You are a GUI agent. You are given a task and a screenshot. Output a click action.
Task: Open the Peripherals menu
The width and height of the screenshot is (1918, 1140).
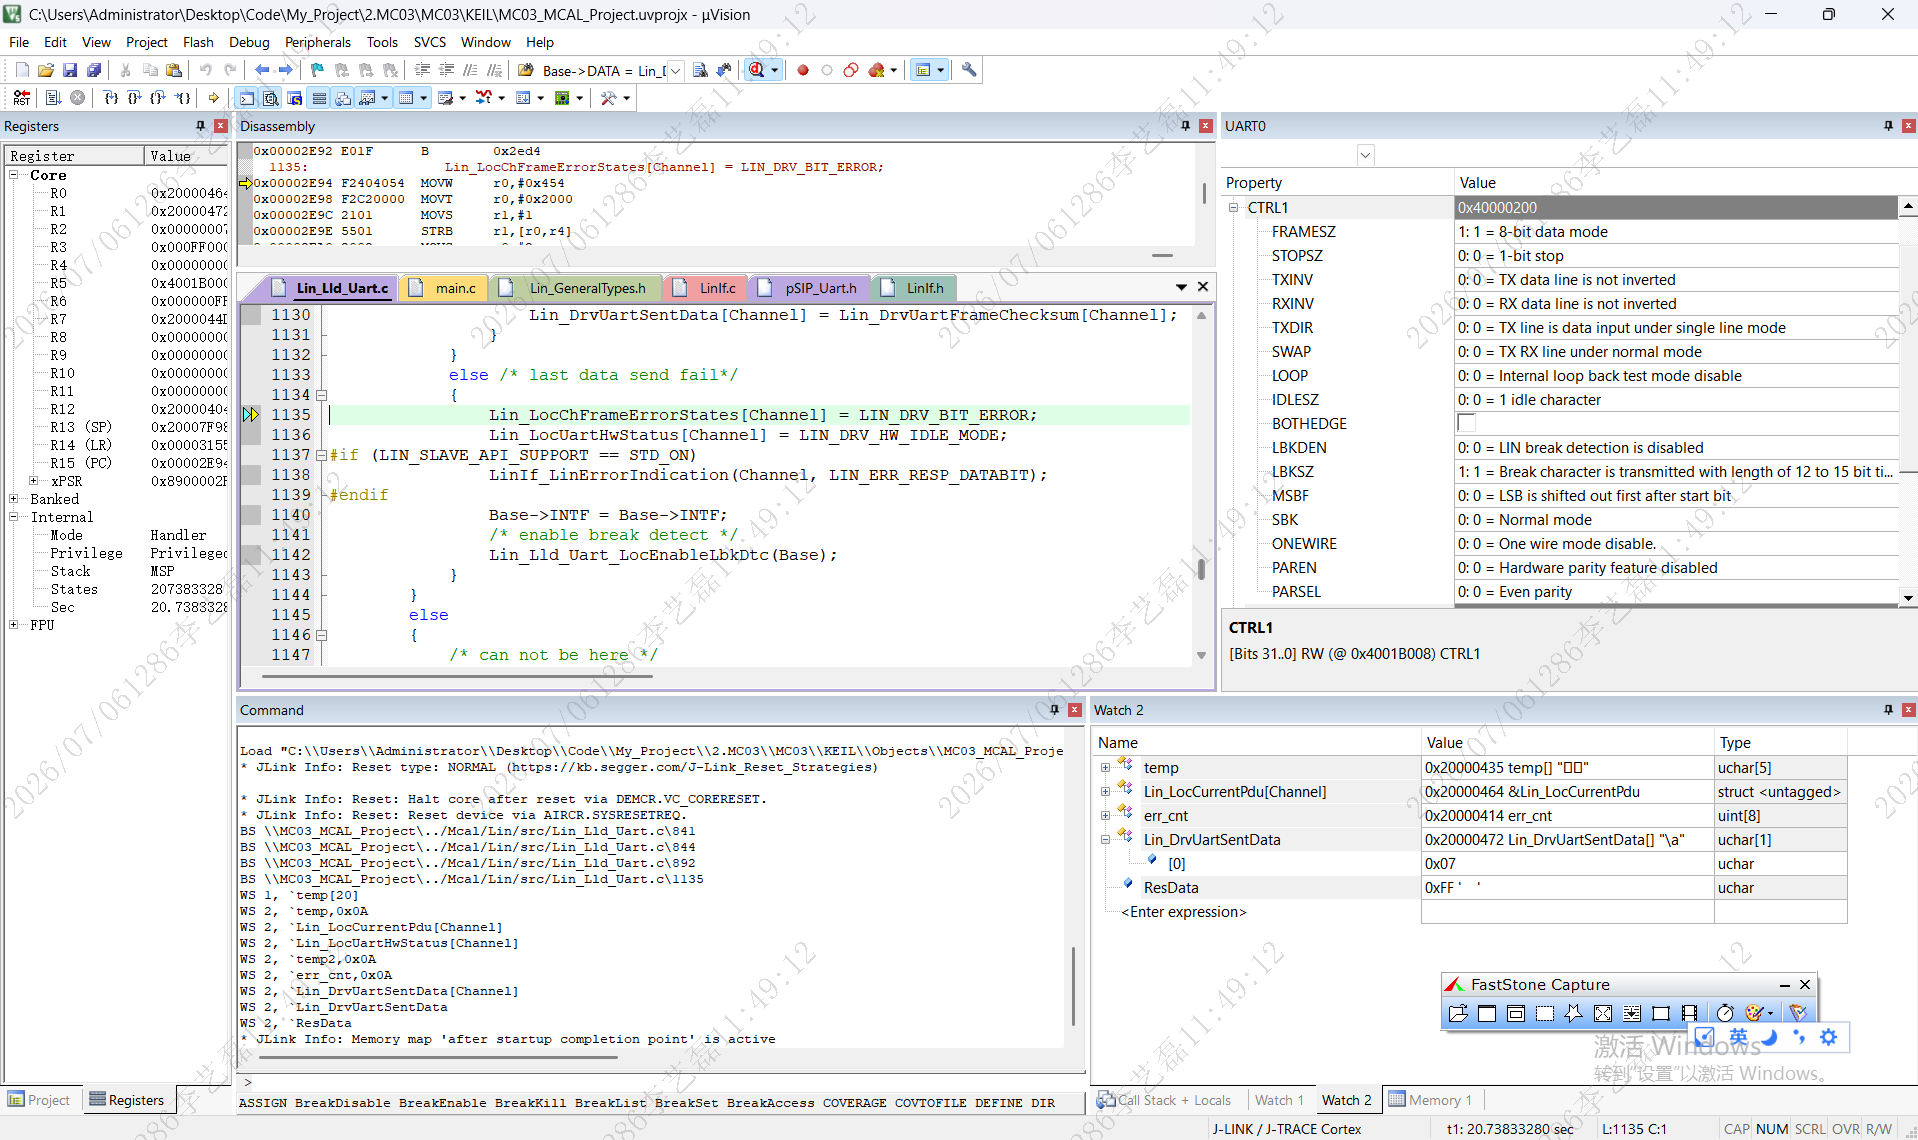318,42
